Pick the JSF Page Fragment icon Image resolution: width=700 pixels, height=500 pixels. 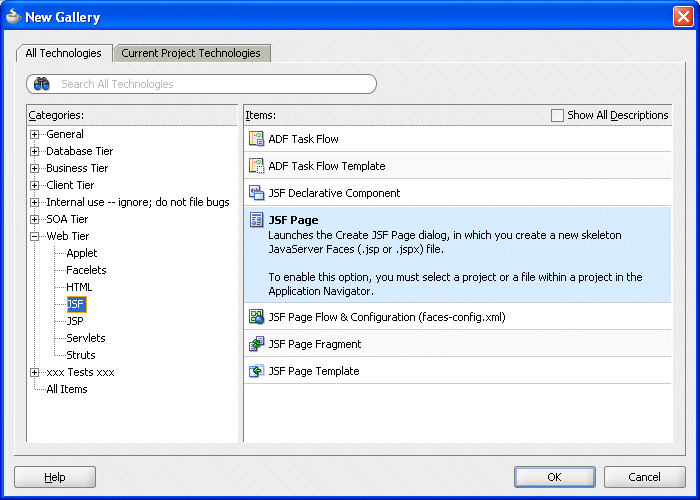point(256,344)
